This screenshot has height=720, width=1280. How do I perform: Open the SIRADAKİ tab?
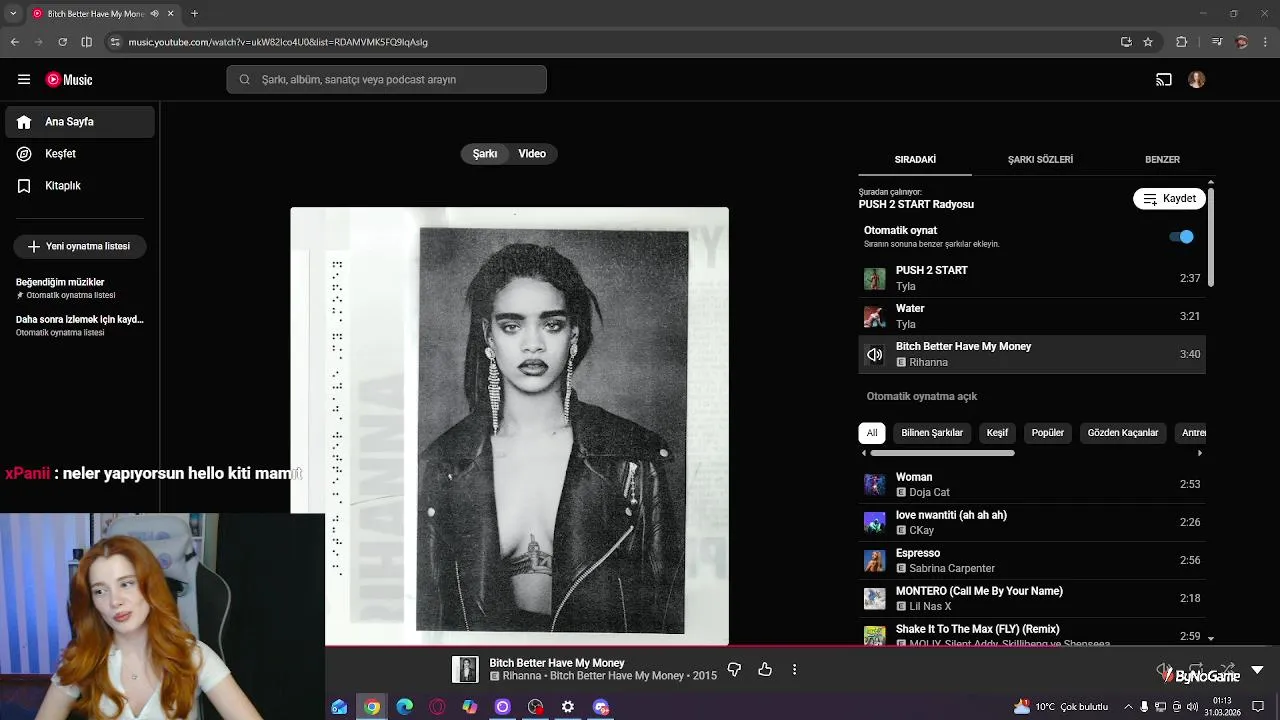click(915, 160)
